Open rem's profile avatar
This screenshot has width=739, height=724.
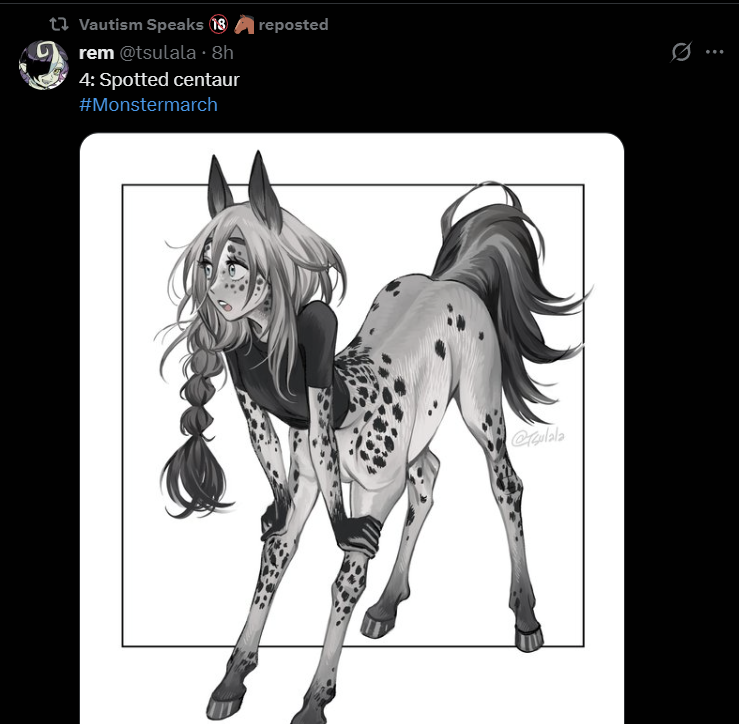(43, 65)
